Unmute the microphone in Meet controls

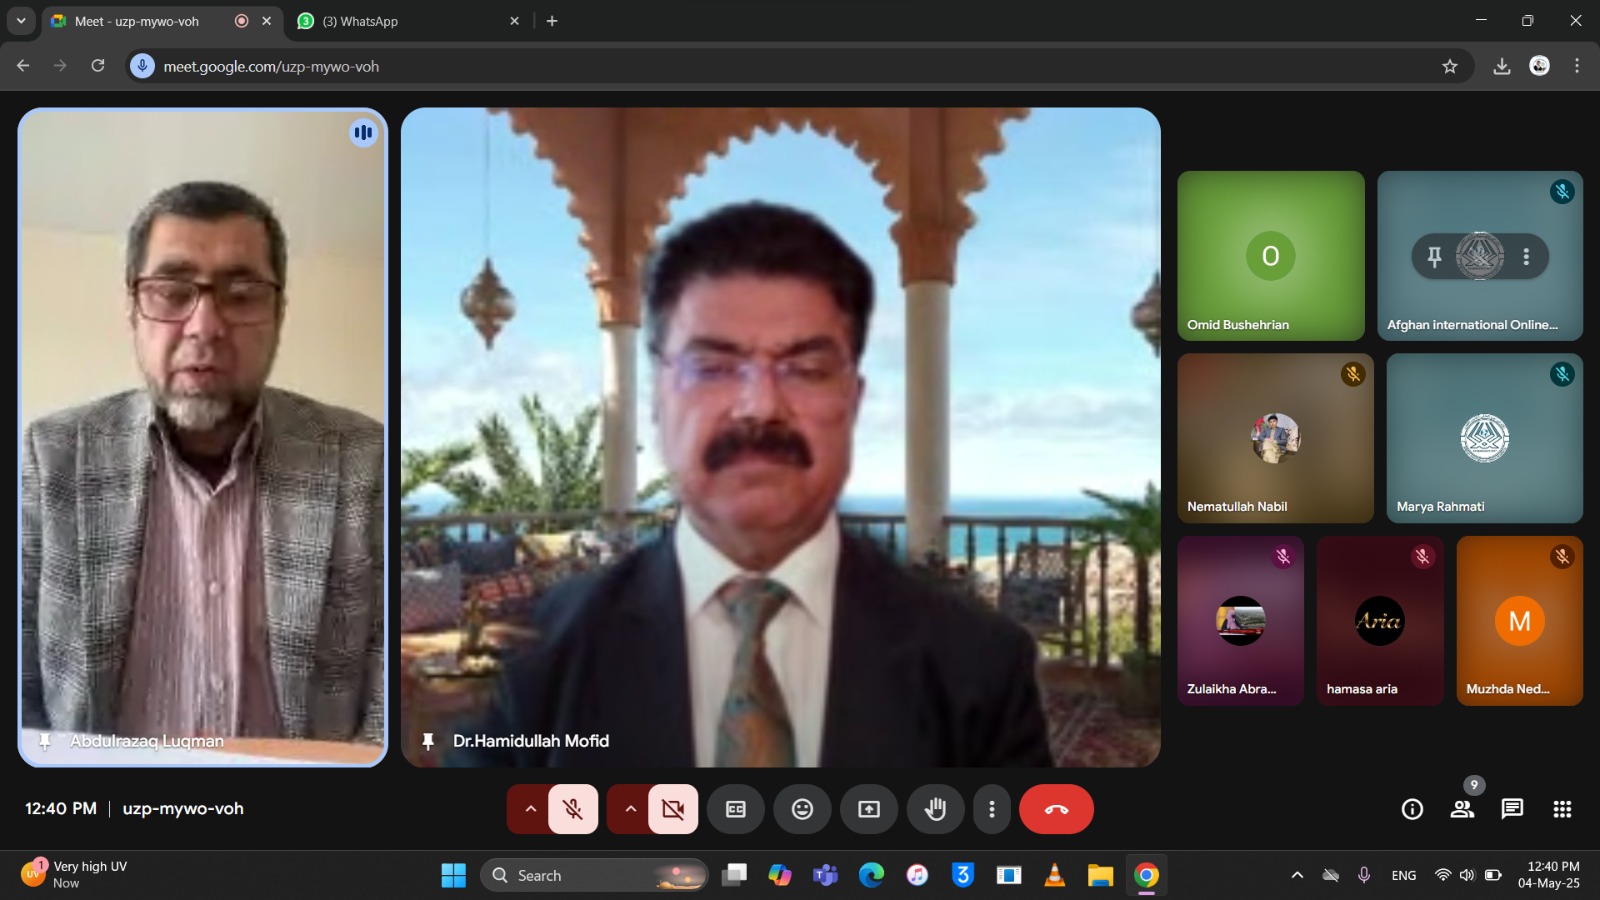[573, 809]
